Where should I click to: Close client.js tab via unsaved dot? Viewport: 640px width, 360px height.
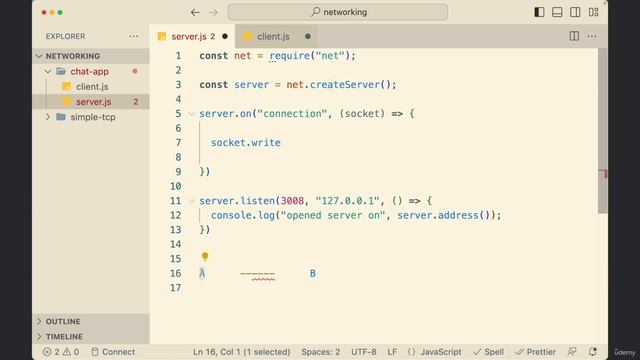[x=308, y=36]
